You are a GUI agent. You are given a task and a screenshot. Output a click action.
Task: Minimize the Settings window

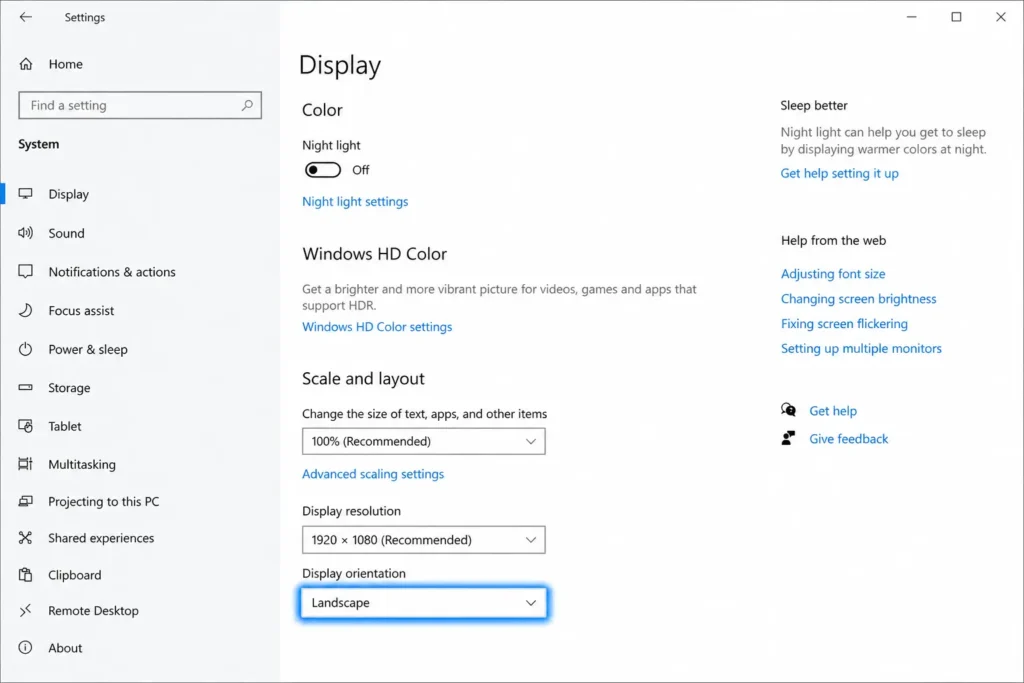tap(912, 17)
